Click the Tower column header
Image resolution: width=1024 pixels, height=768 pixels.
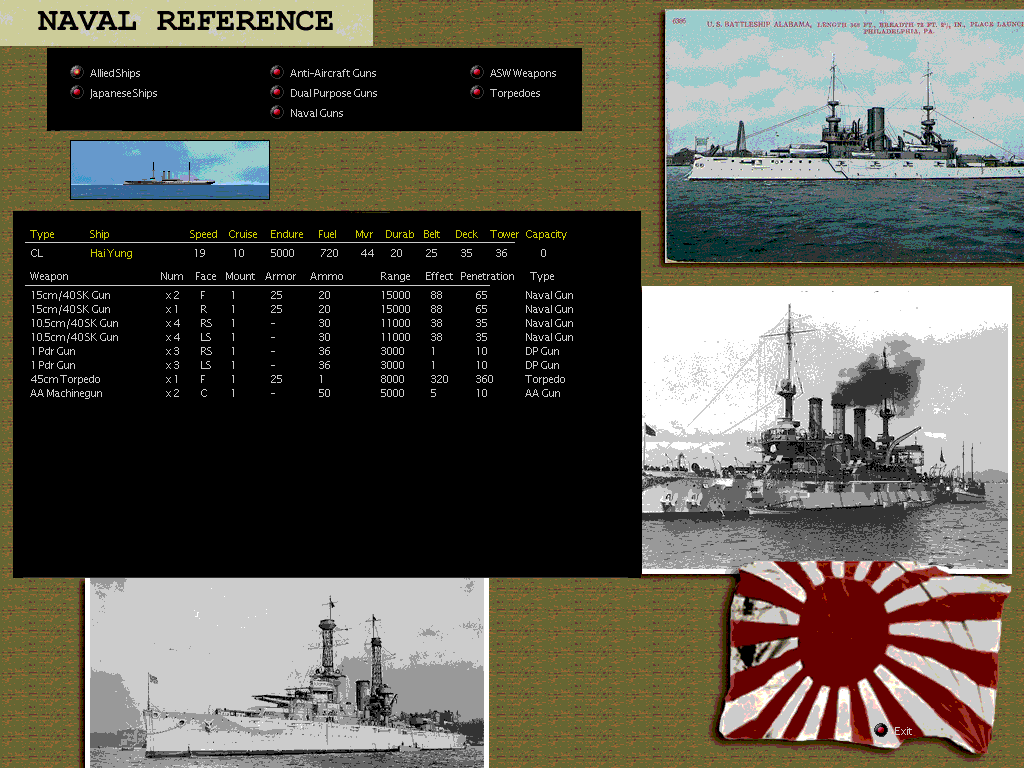pos(504,234)
